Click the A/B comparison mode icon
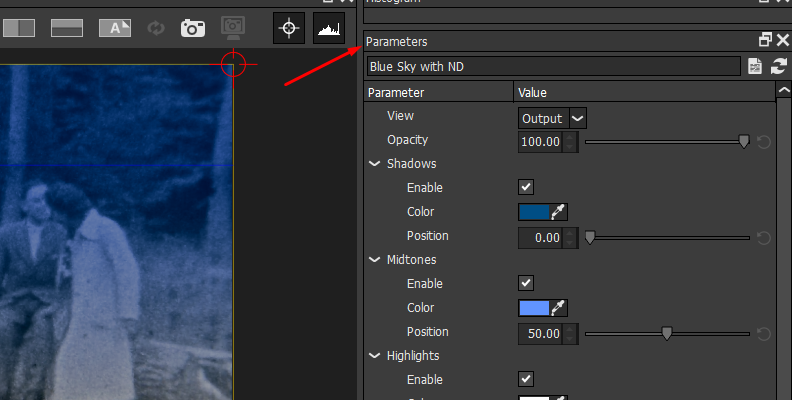This screenshot has width=792, height=400. (114, 28)
